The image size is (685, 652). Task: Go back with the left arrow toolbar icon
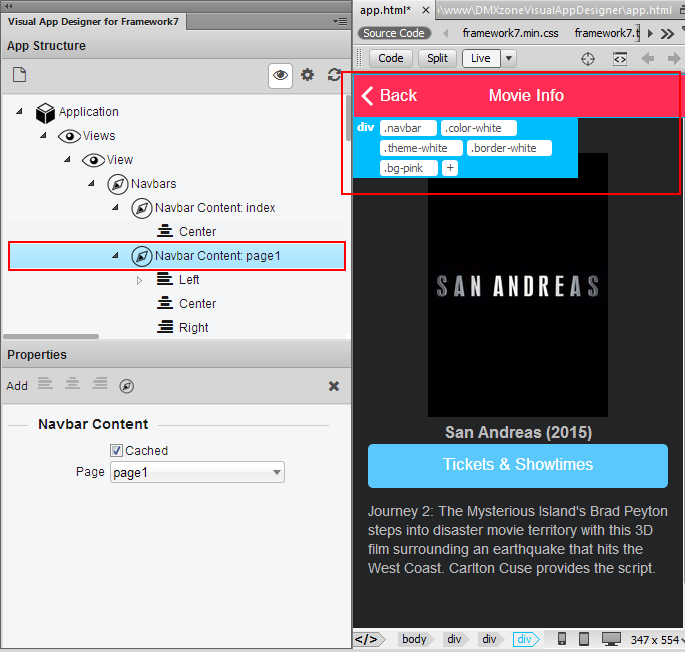(x=647, y=58)
